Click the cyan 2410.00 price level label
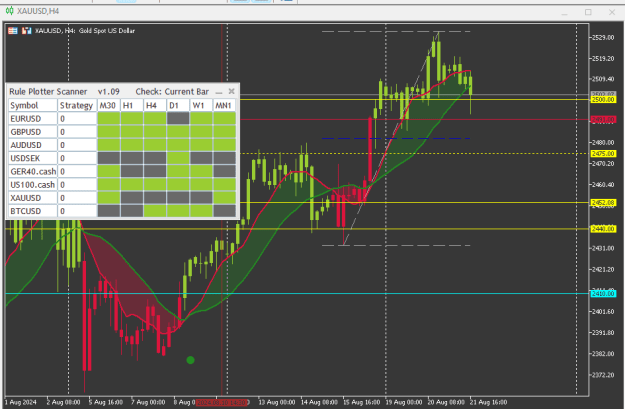This screenshot has height=409, width=625. click(603, 294)
